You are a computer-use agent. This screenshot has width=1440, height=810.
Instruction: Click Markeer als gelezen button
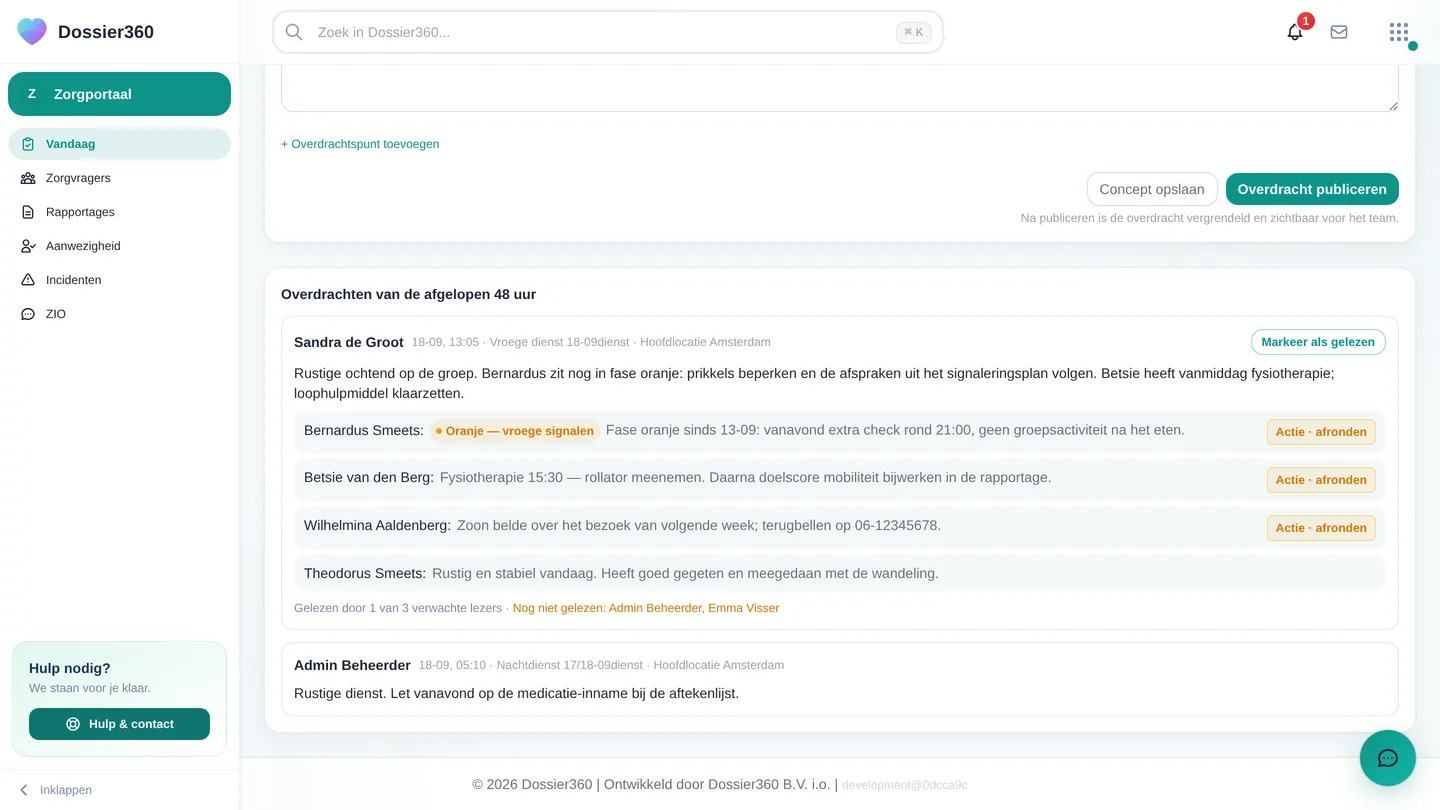point(1318,342)
